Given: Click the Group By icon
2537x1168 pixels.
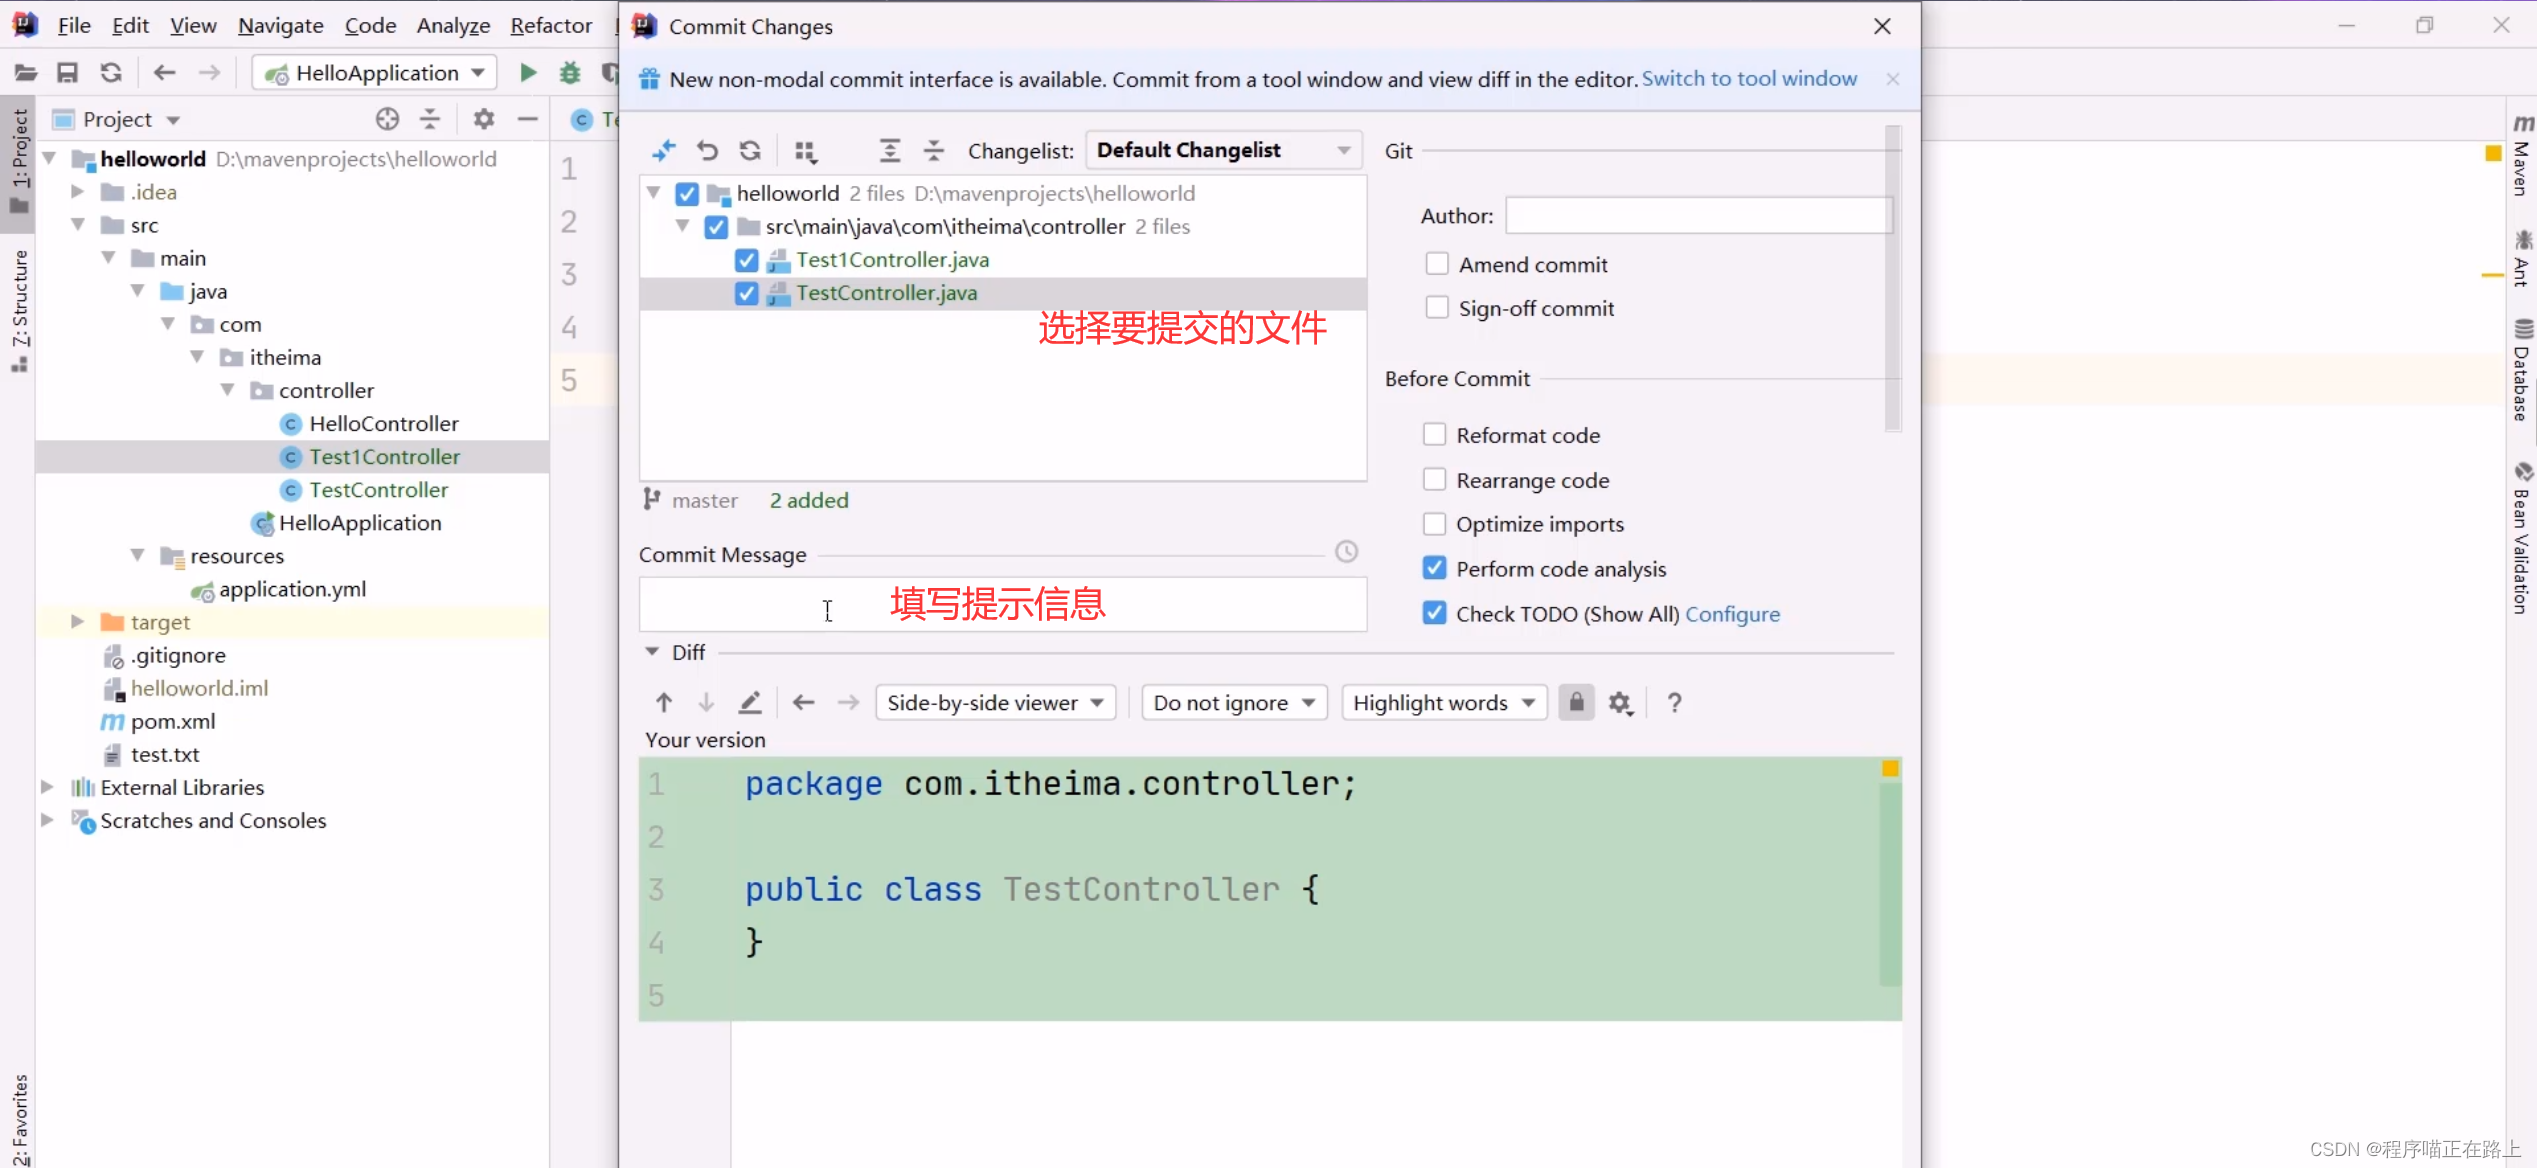Looking at the screenshot, I should click(x=805, y=151).
